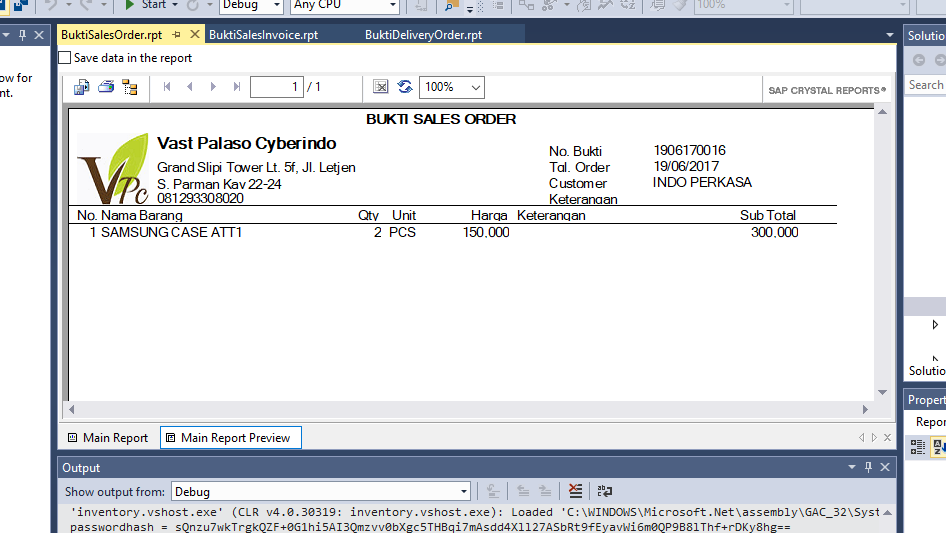
Task: Click Categorized icon in Properties pane
Action: tap(918, 447)
